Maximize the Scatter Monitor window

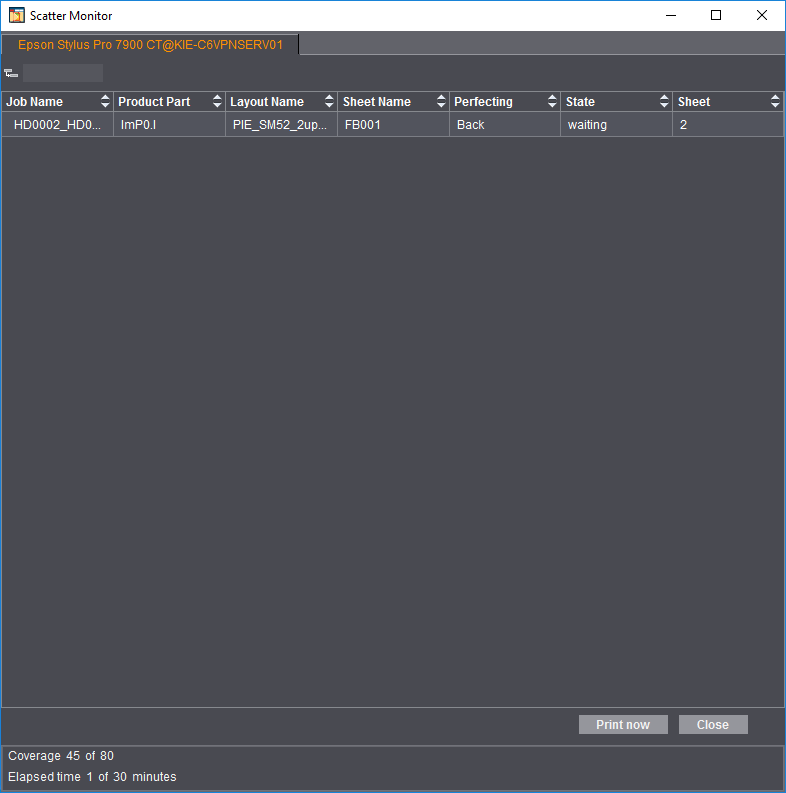tap(716, 15)
